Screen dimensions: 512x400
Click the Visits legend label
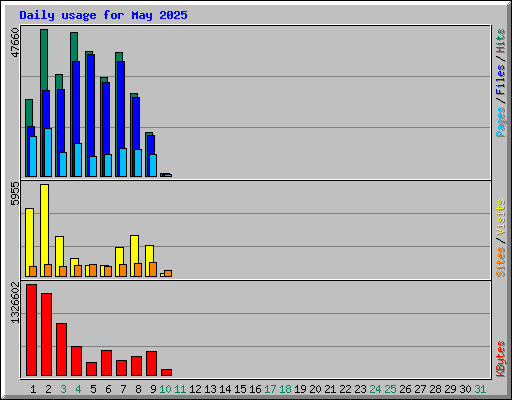point(501,217)
